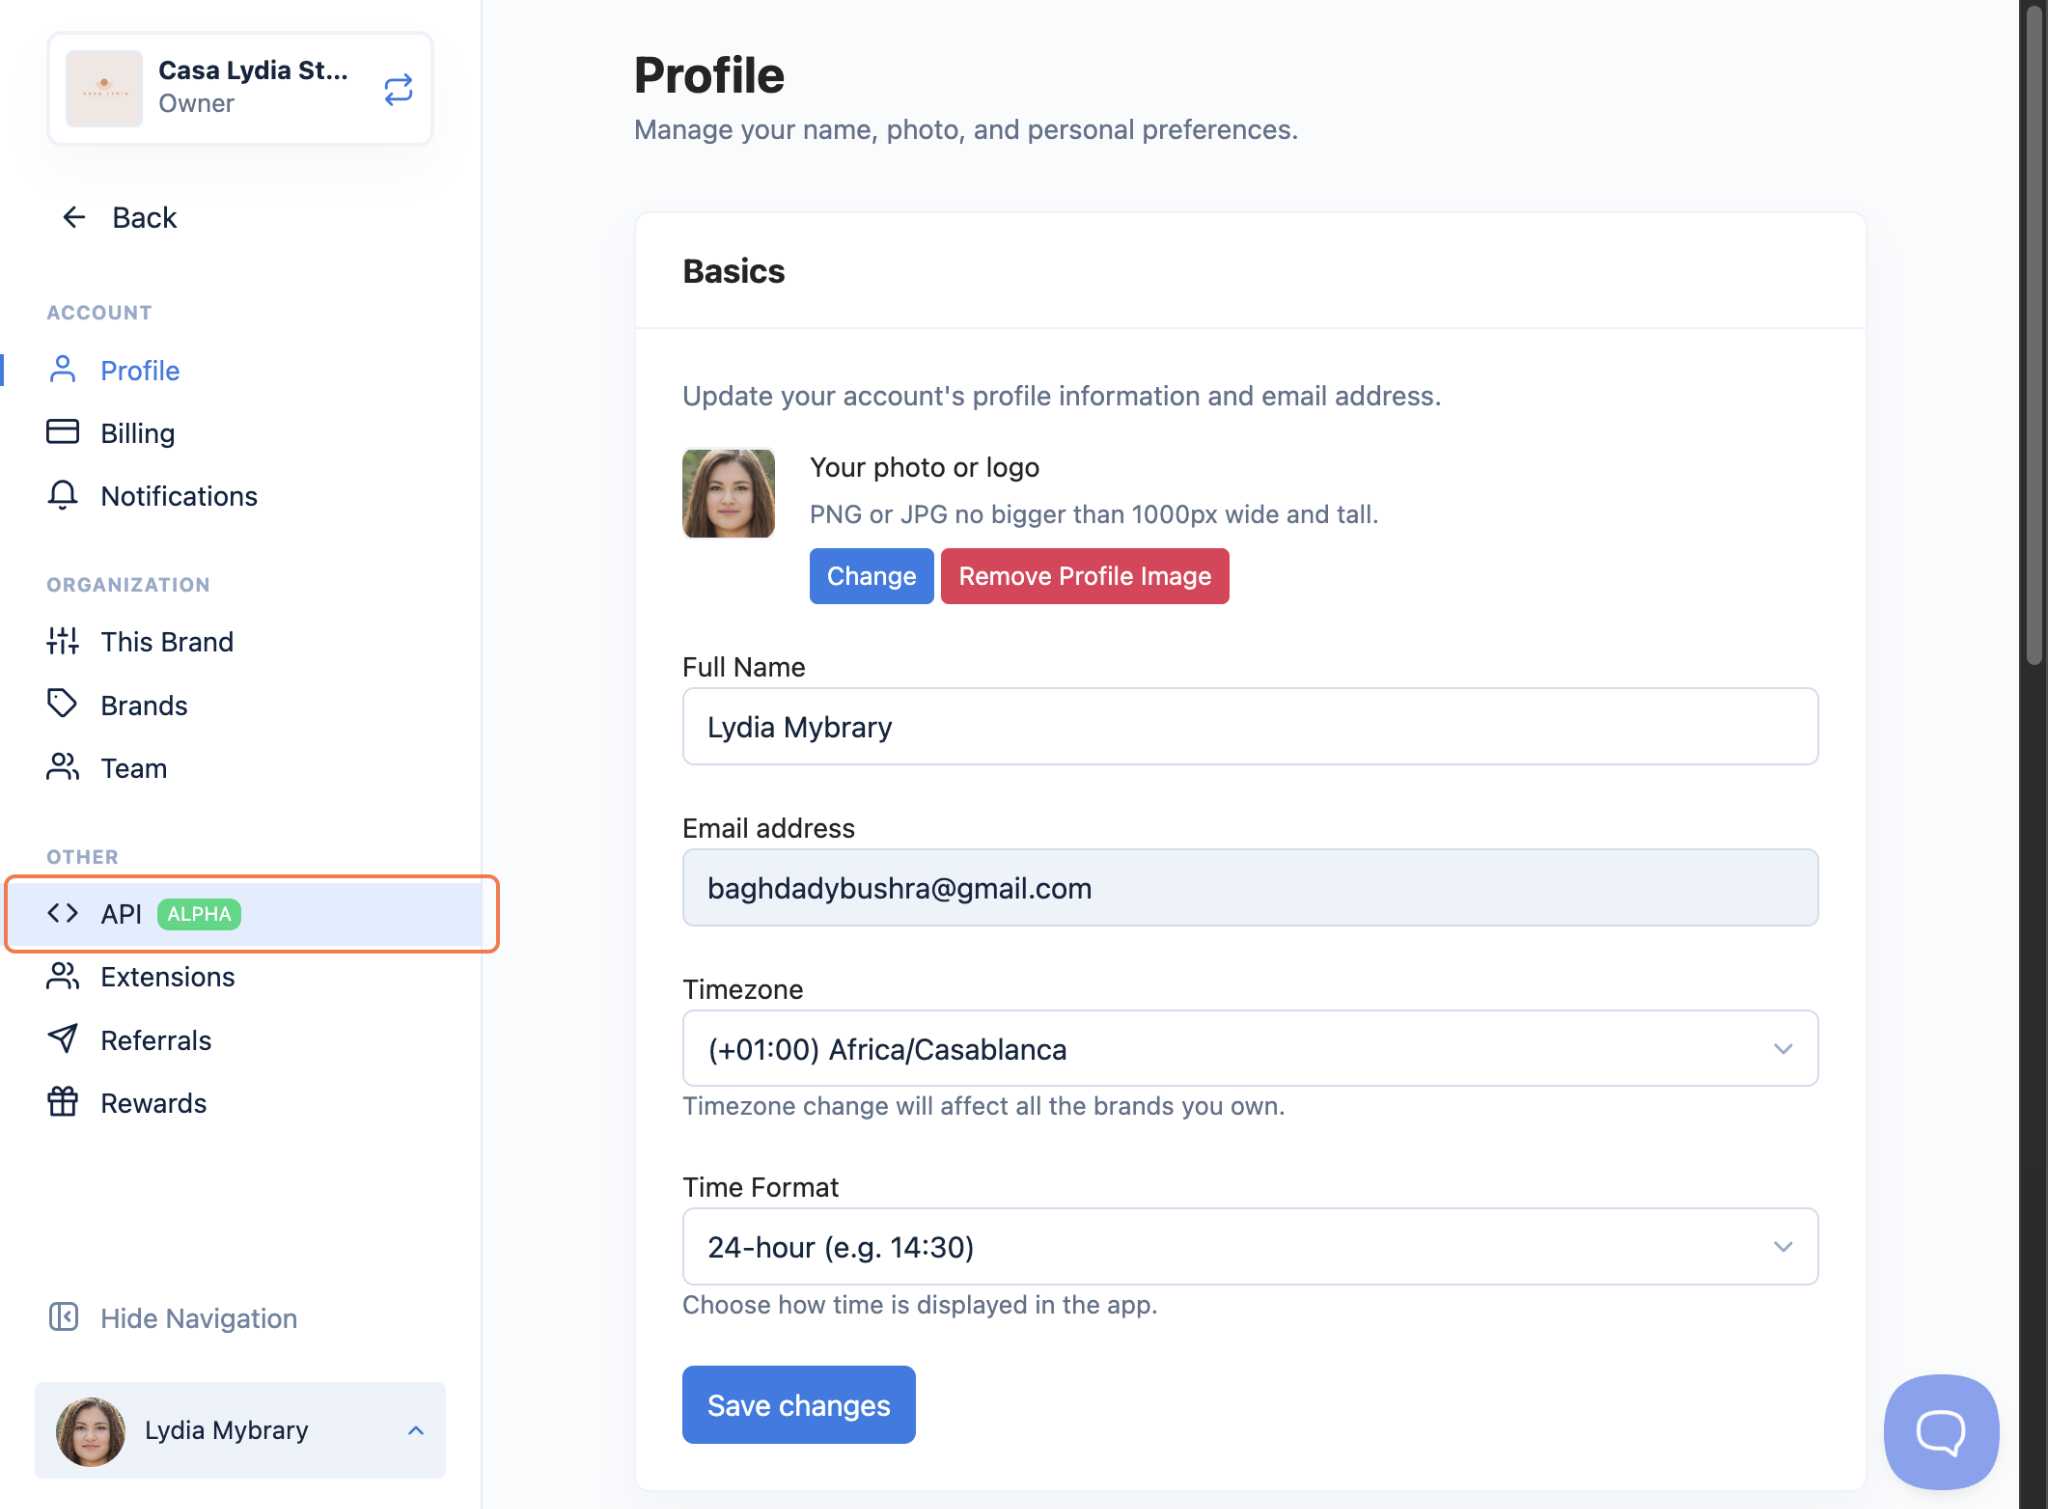The width and height of the screenshot is (2048, 1509).
Task: Open the chat support bubble
Action: [1940, 1431]
